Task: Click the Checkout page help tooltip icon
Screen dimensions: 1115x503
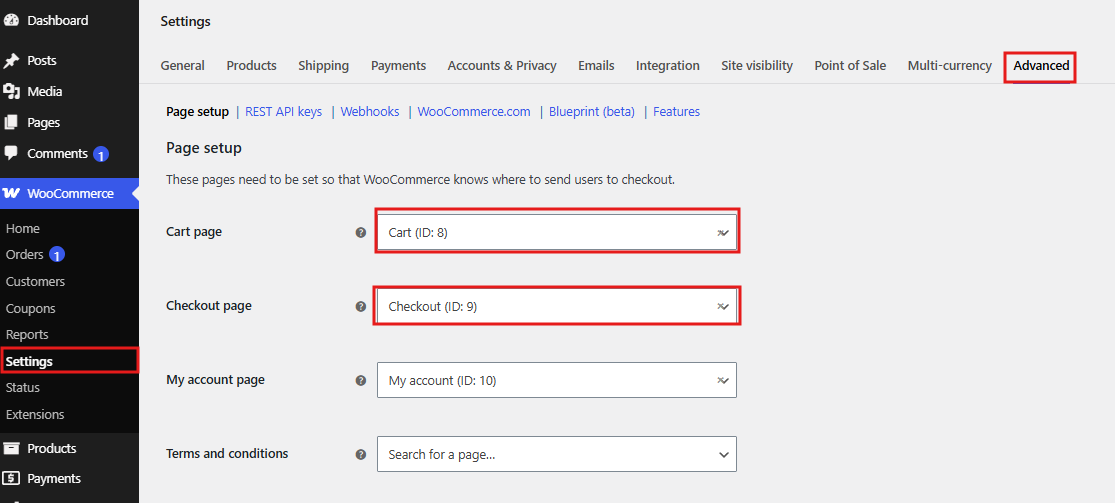Action: [x=361, y=306]
